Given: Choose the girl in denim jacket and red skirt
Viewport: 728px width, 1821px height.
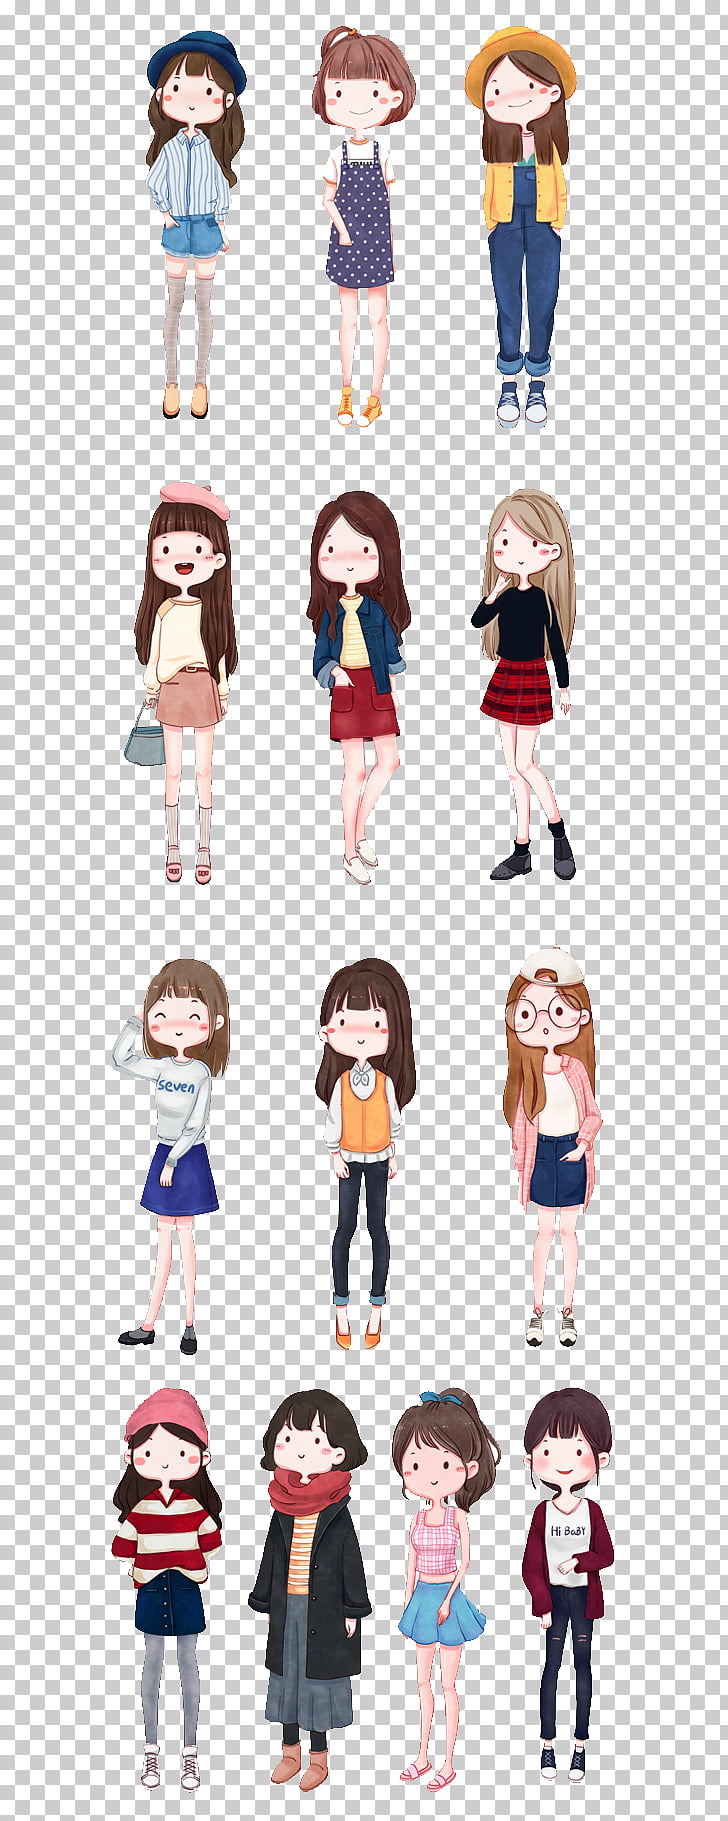Looking at the screenshot, I should tap(359, 688).
